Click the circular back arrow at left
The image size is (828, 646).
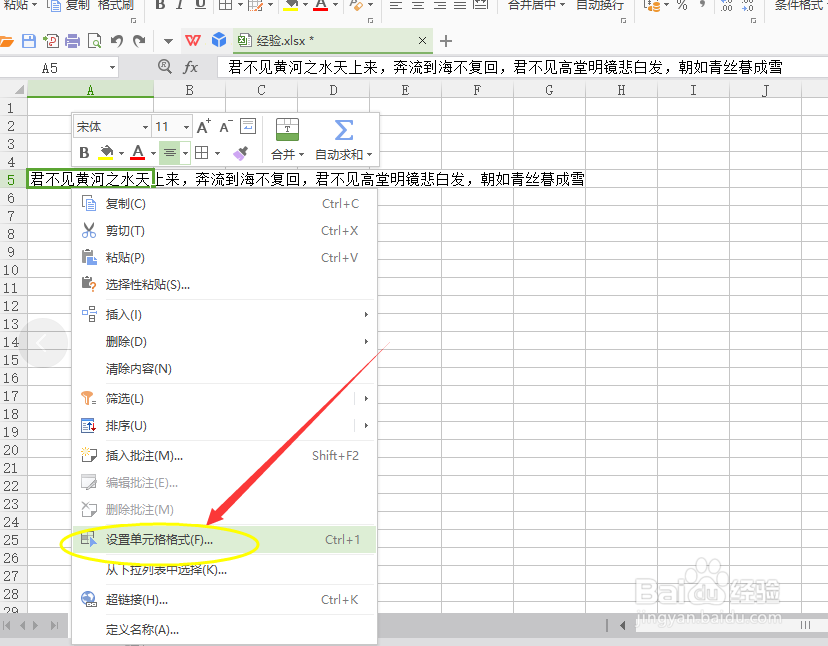[43, 343]
